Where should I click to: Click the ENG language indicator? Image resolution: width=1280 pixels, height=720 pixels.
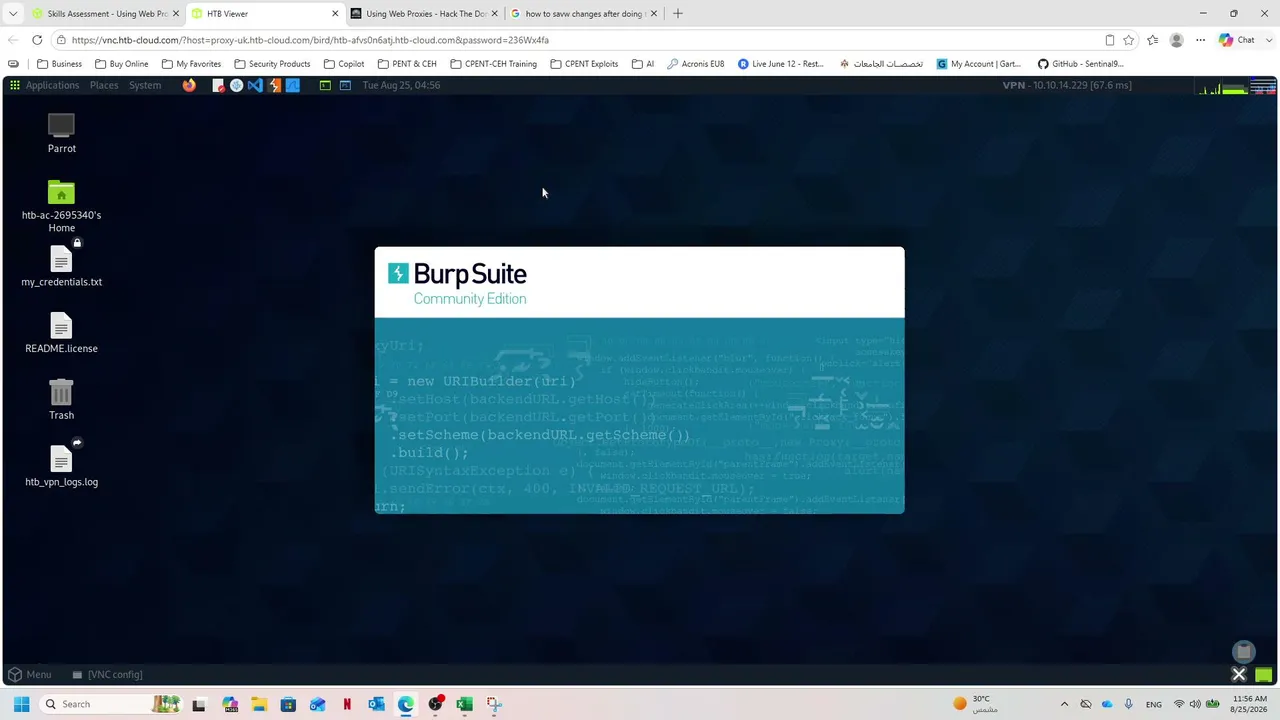click(x=1153, y=704)
